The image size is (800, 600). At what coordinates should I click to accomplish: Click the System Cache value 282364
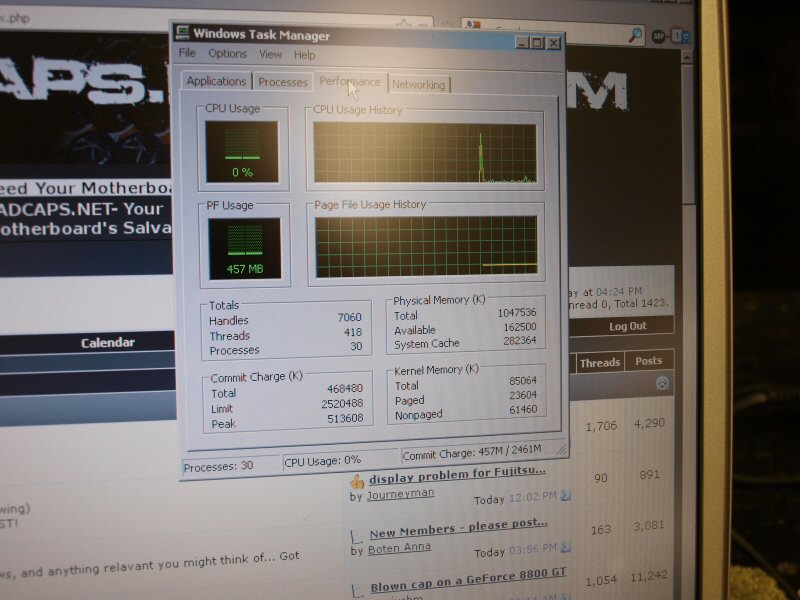(x=520, y=341)
